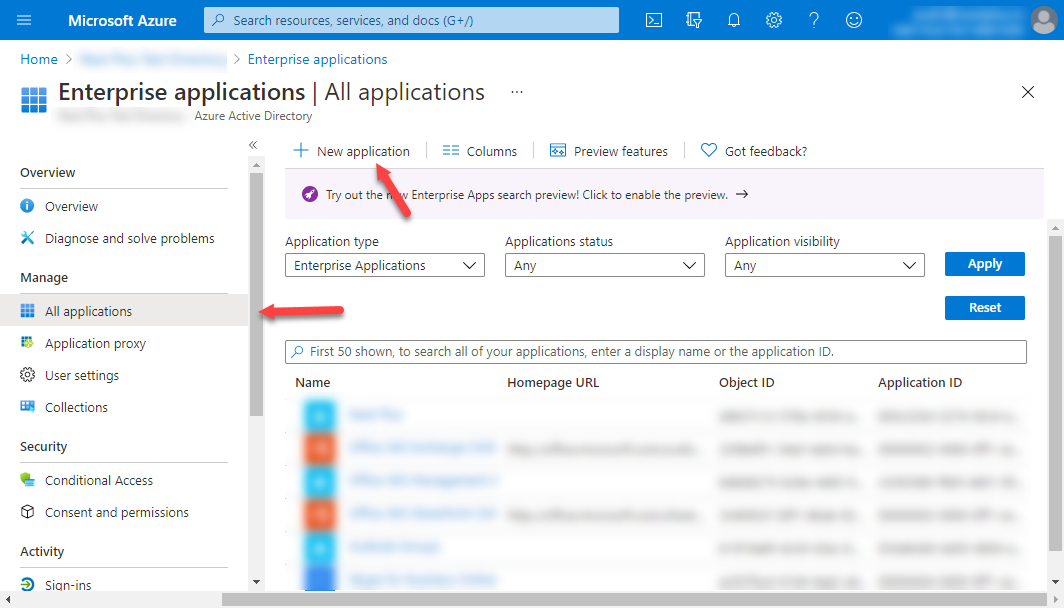The width and height of the screenshot is (1064, 608).
Task: Click the Apply button
Action: point(985,264)
